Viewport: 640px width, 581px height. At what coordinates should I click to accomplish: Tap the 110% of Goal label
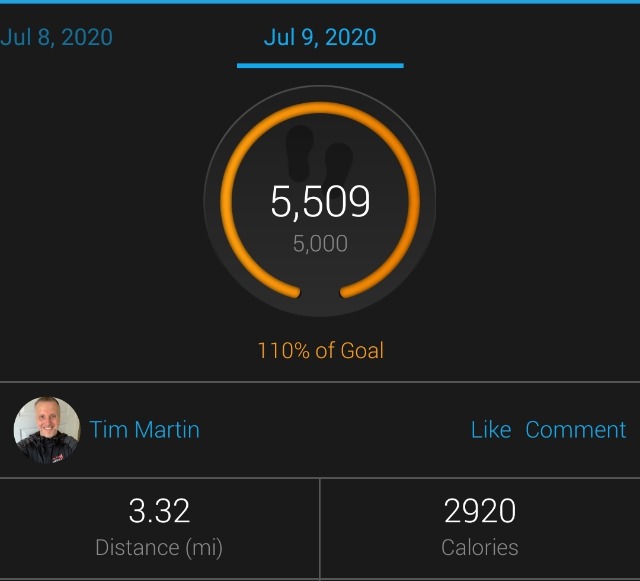(320, 351)
